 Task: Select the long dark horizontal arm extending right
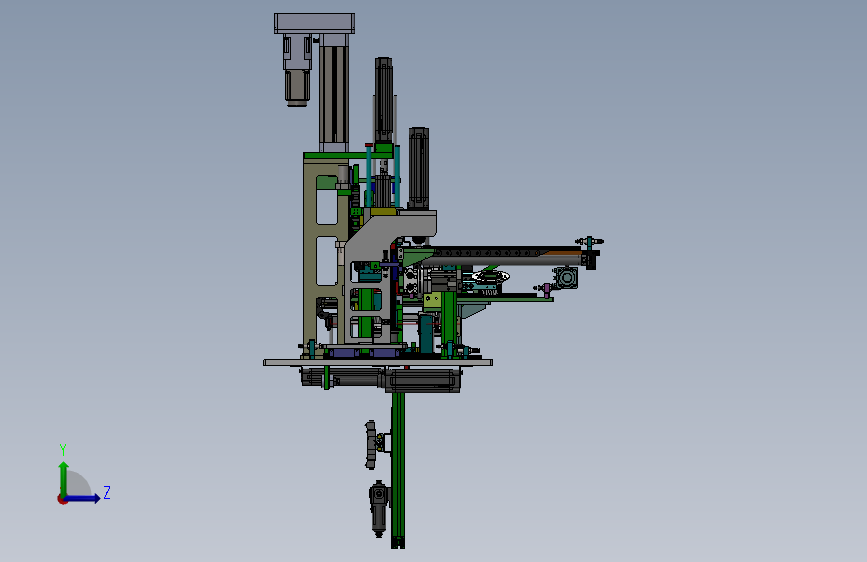(508, 256)
